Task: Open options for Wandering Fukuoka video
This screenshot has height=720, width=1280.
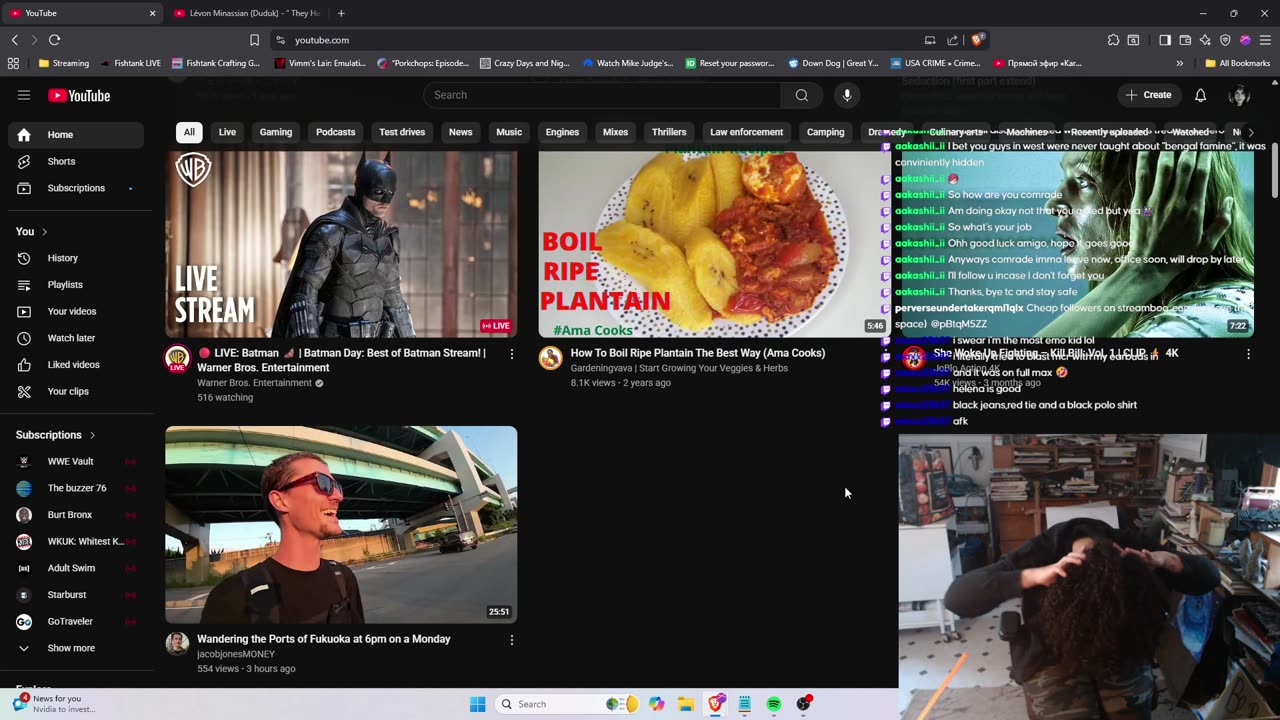Action: pos(512,640)
